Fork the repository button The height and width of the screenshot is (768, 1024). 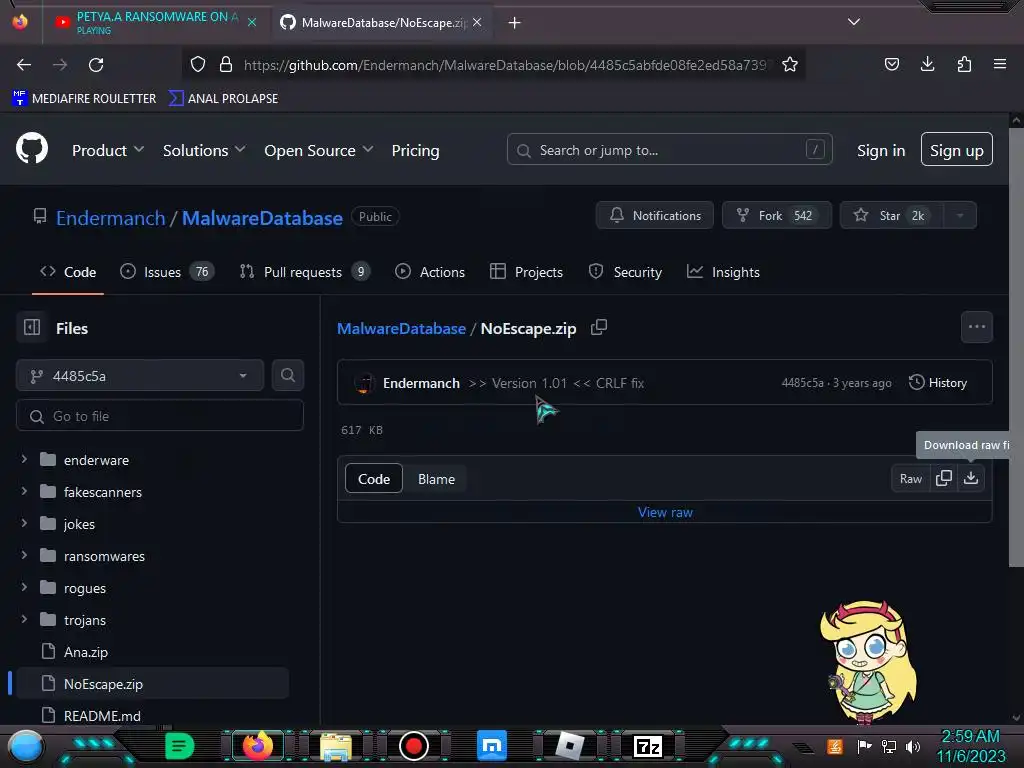point(776,216)
